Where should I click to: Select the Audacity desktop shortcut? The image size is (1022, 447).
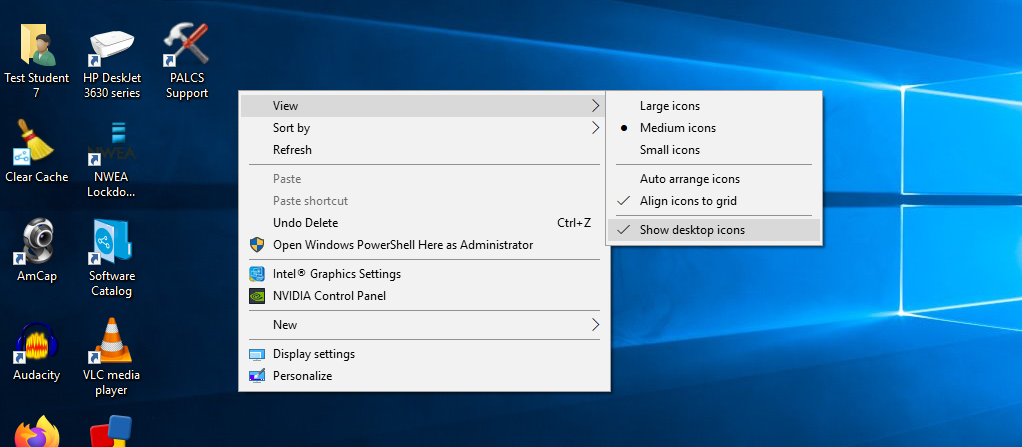click(x=36, y=344)
